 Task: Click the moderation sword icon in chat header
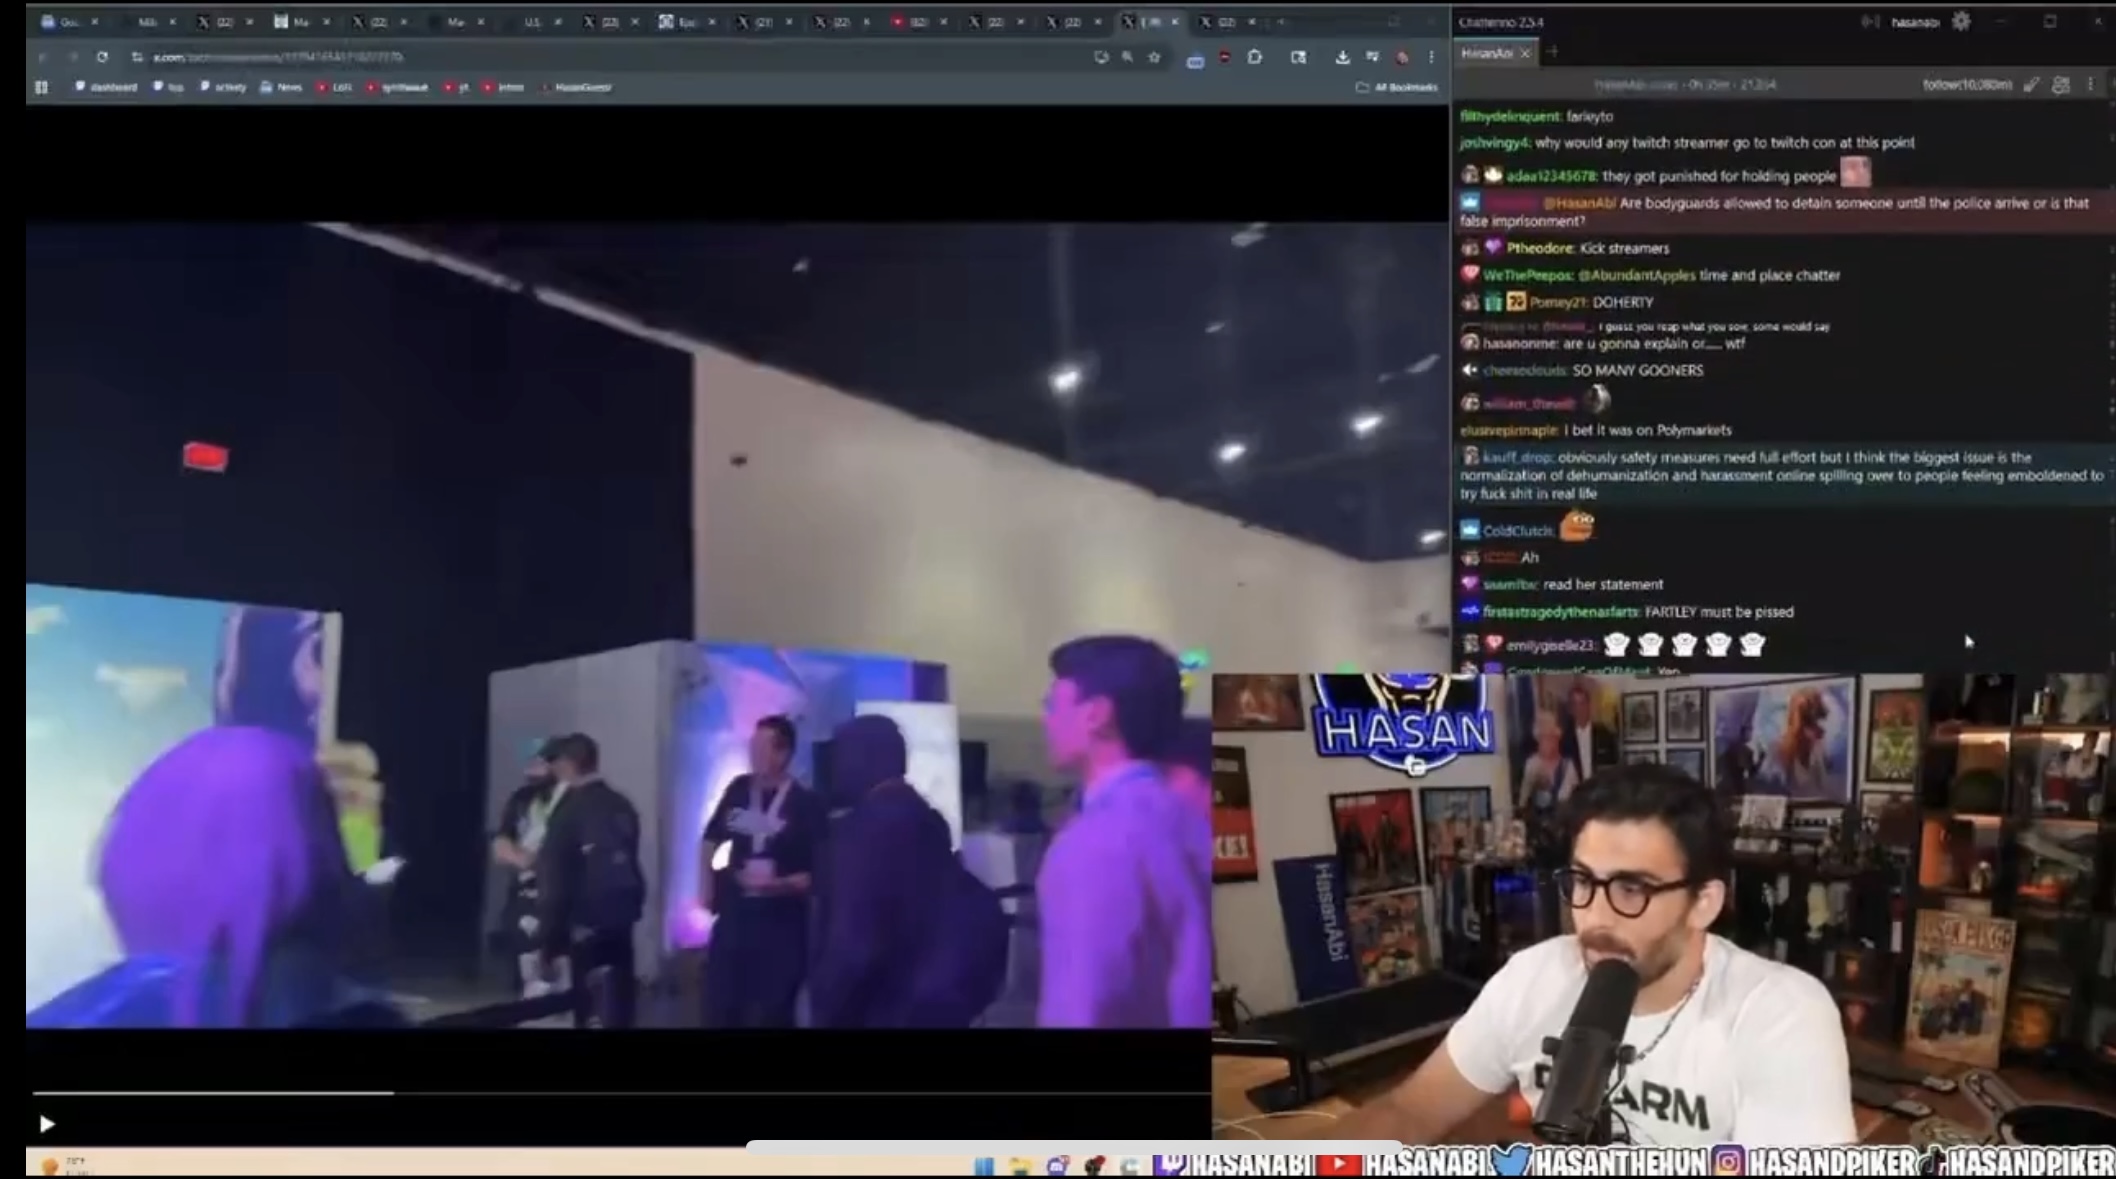(x=2031, y=85)
